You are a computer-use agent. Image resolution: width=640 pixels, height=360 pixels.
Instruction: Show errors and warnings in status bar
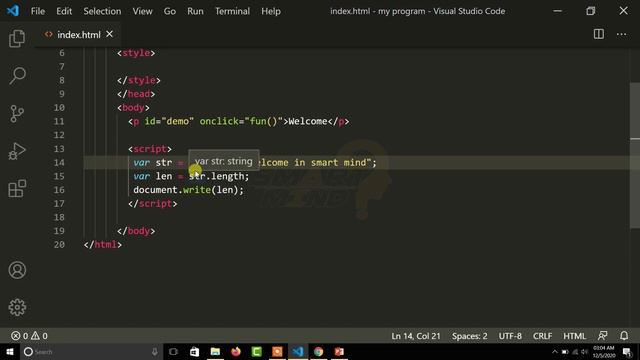29,336
